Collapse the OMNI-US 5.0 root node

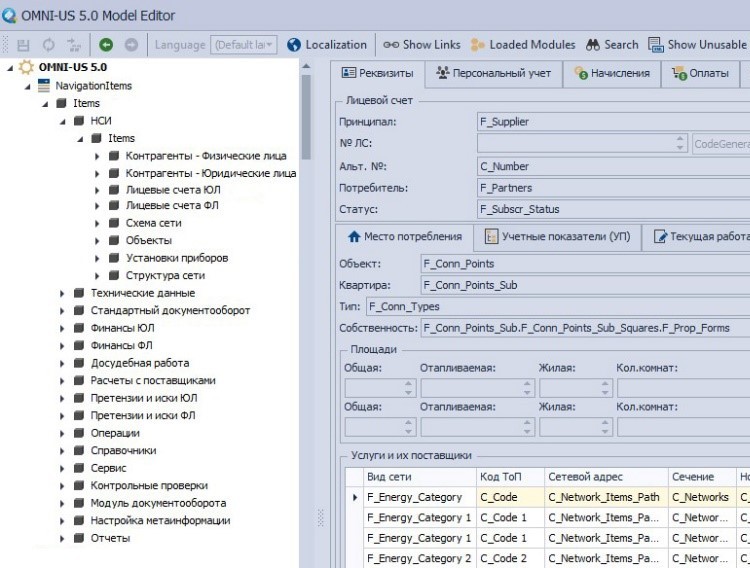(x=10, y=68)
